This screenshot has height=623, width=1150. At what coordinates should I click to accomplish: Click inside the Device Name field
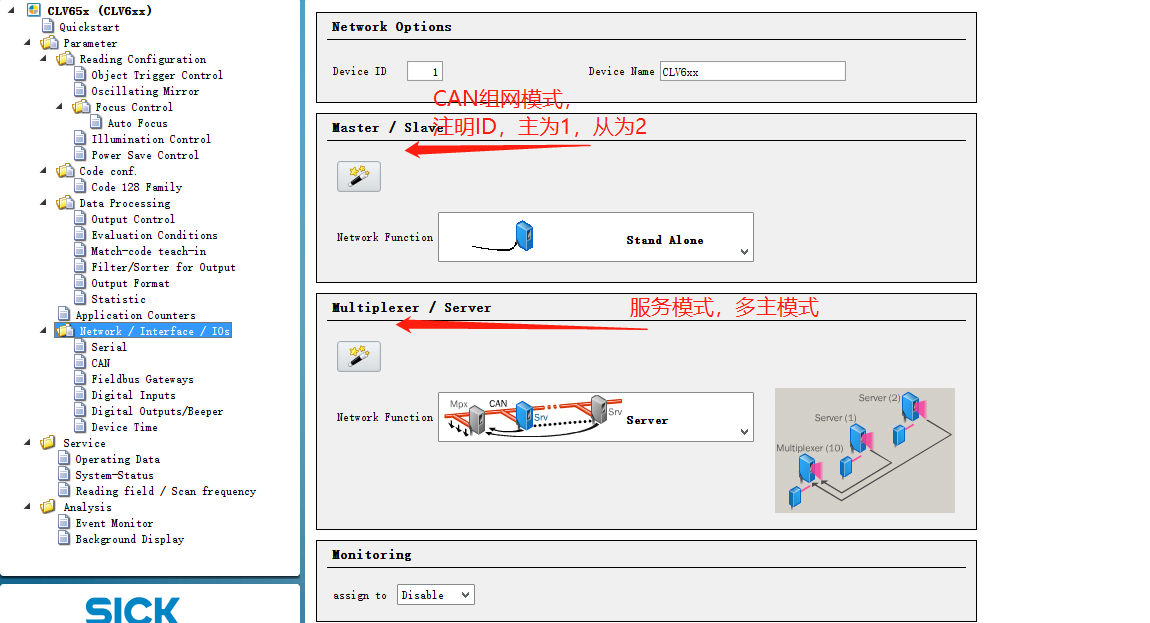coord(753,70)
